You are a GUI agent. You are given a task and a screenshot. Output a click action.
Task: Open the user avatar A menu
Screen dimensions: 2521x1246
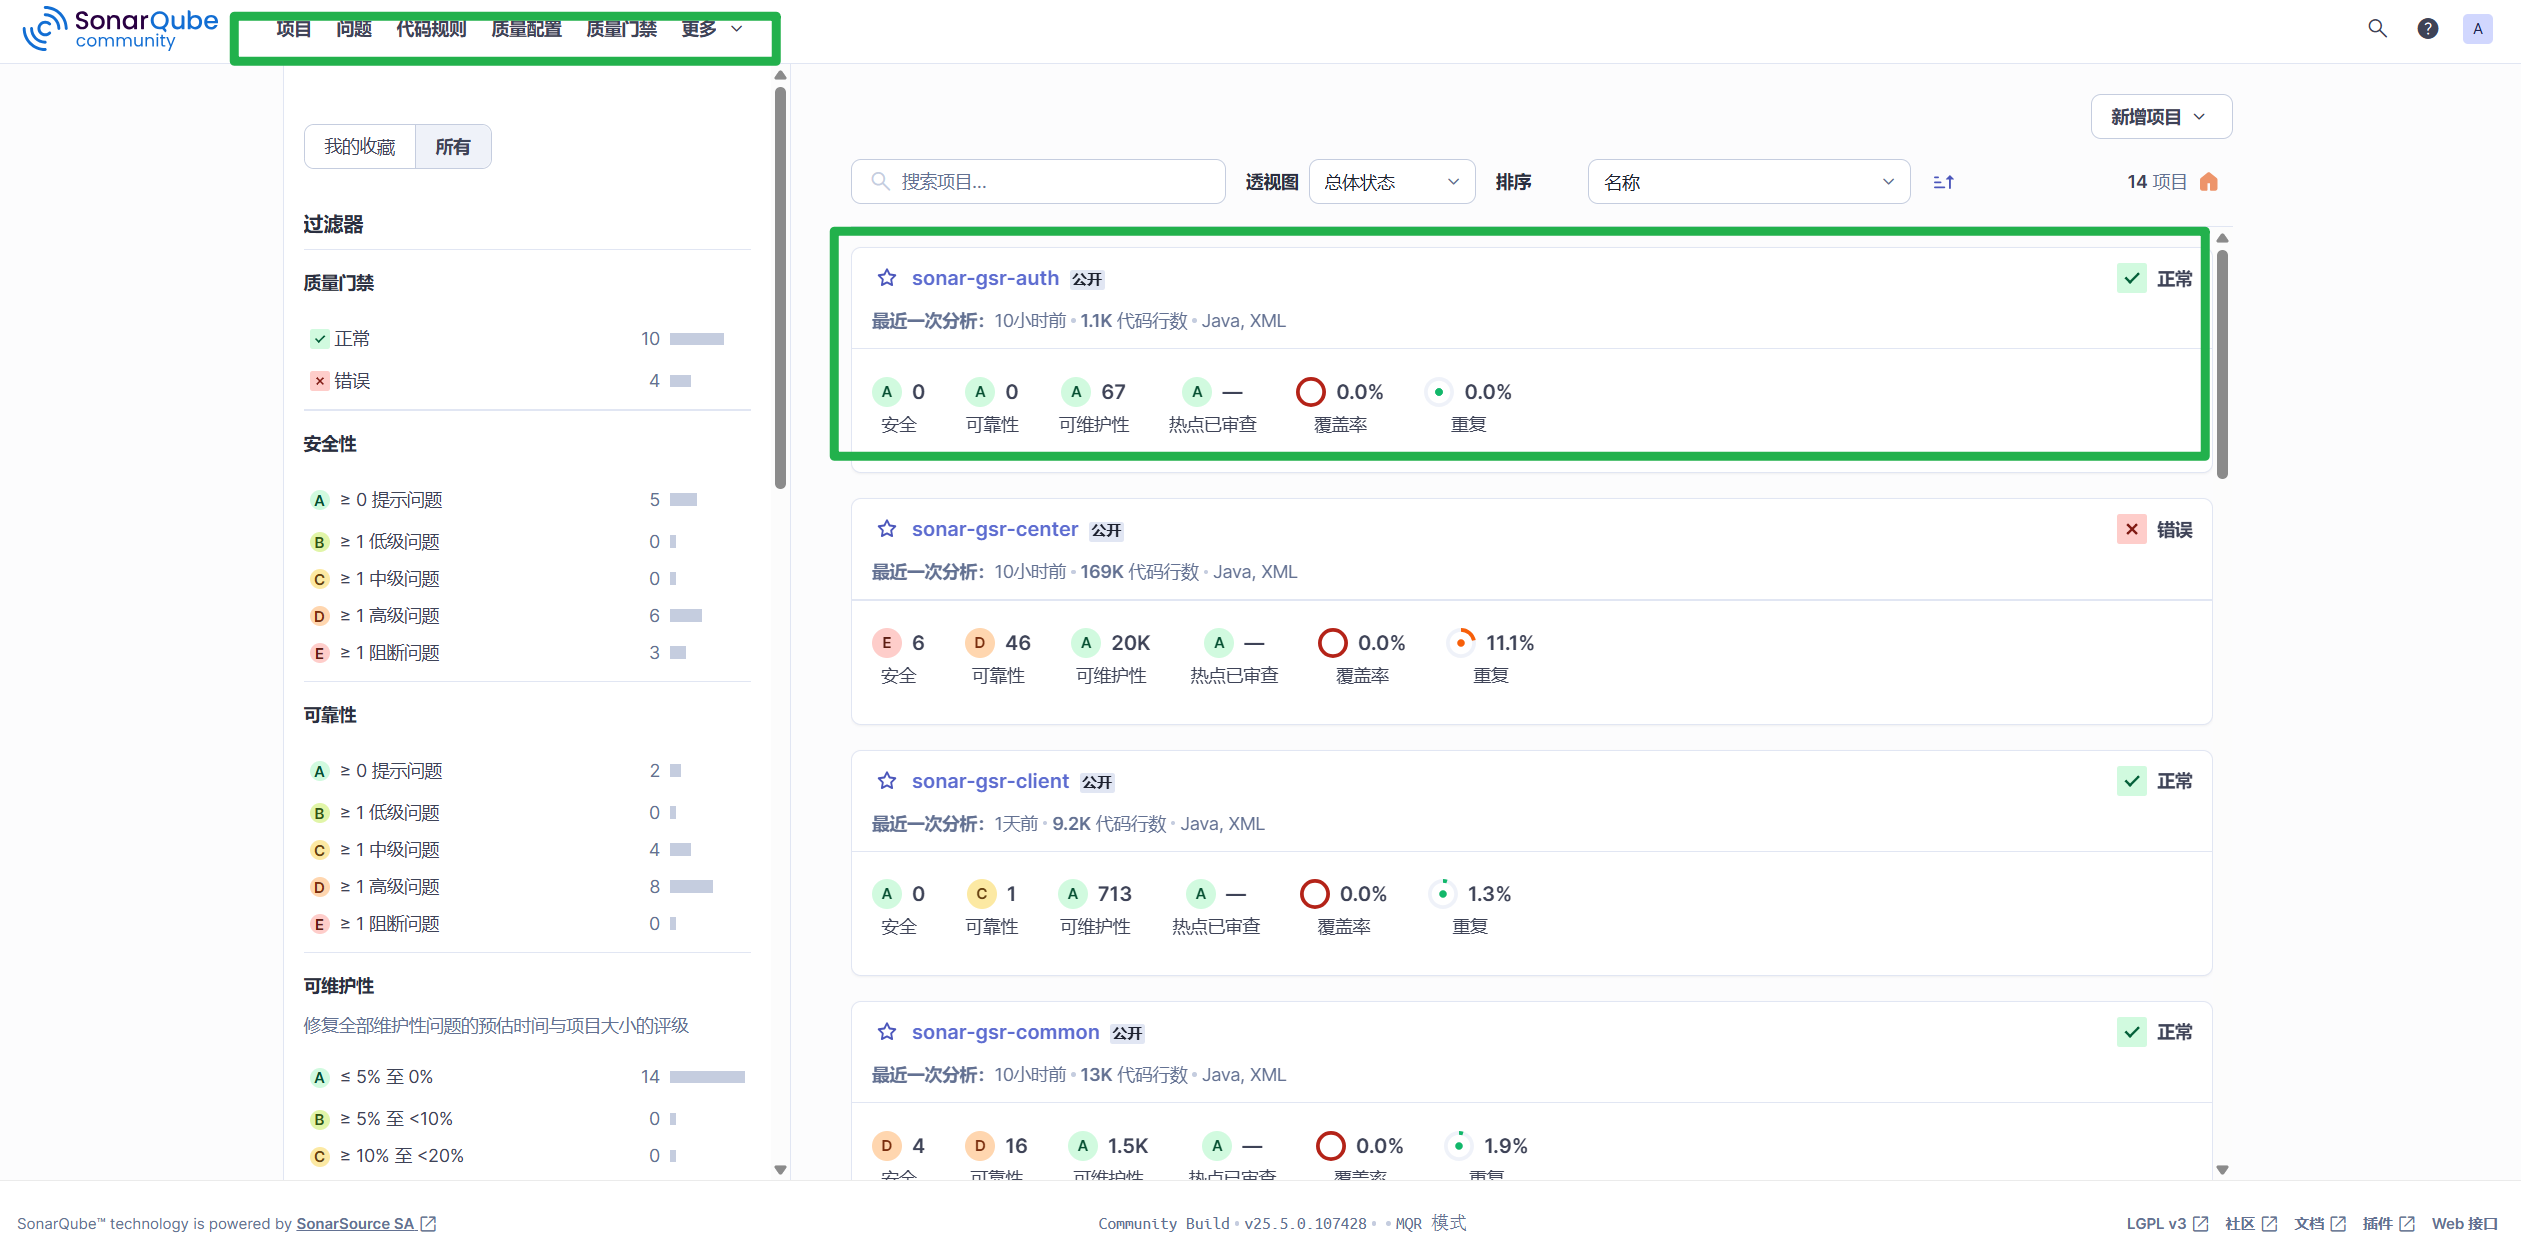[2477, 29]
